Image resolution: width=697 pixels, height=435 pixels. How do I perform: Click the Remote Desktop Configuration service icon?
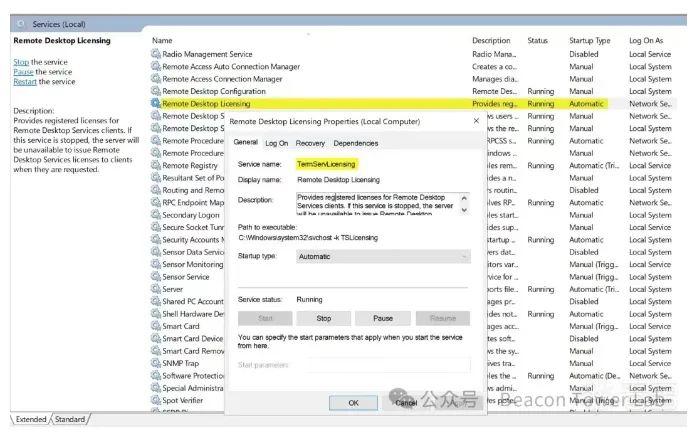coord(156,91)
